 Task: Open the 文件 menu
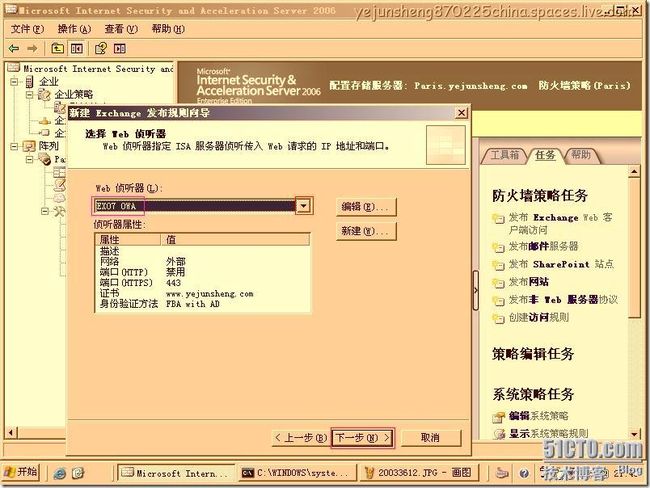pos(27,29)
